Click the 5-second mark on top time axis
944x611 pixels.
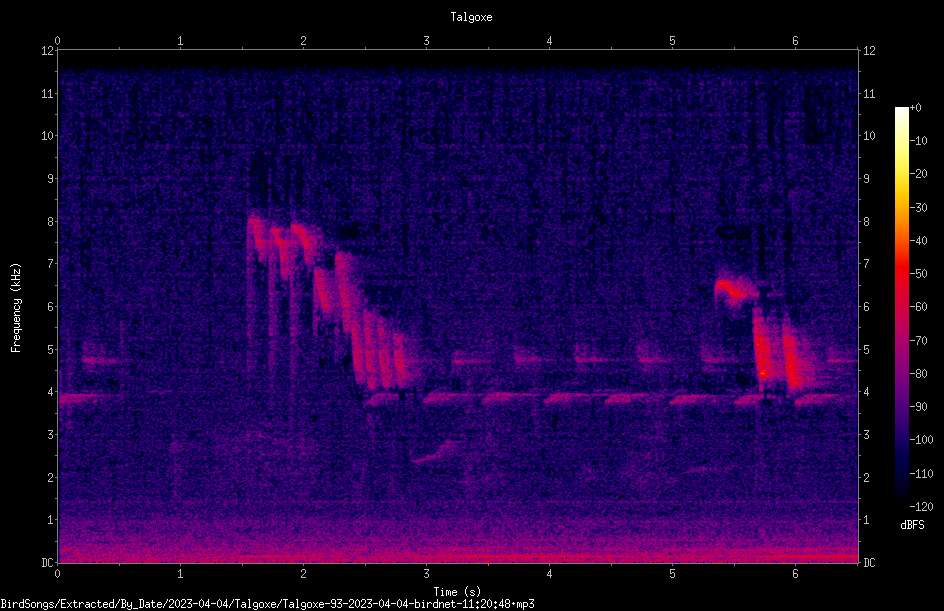click(x=672, y=41)
